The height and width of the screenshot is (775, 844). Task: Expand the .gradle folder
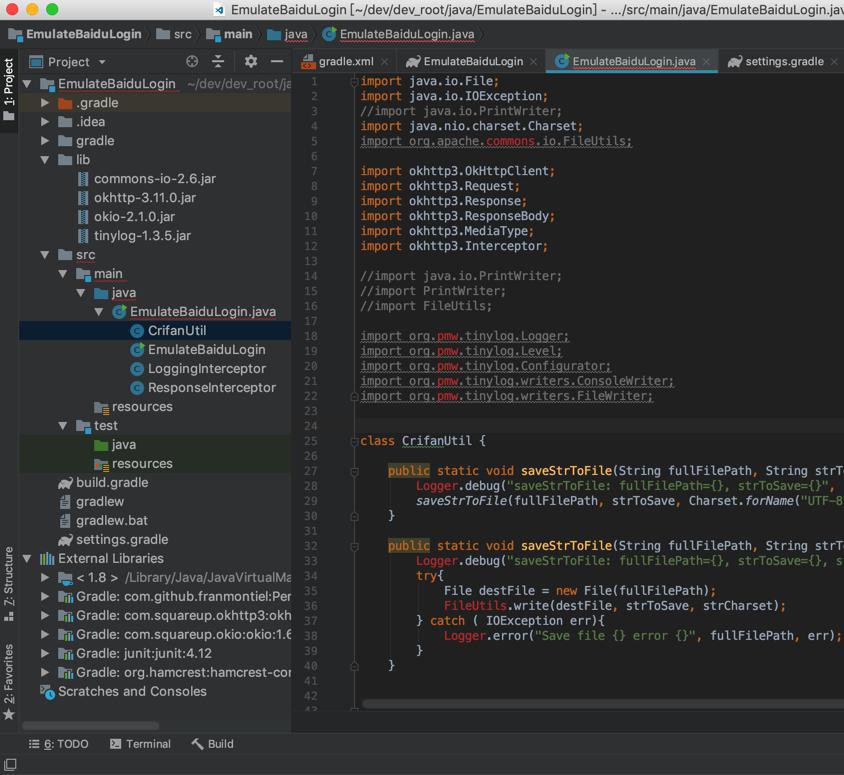tap(45, 103)
